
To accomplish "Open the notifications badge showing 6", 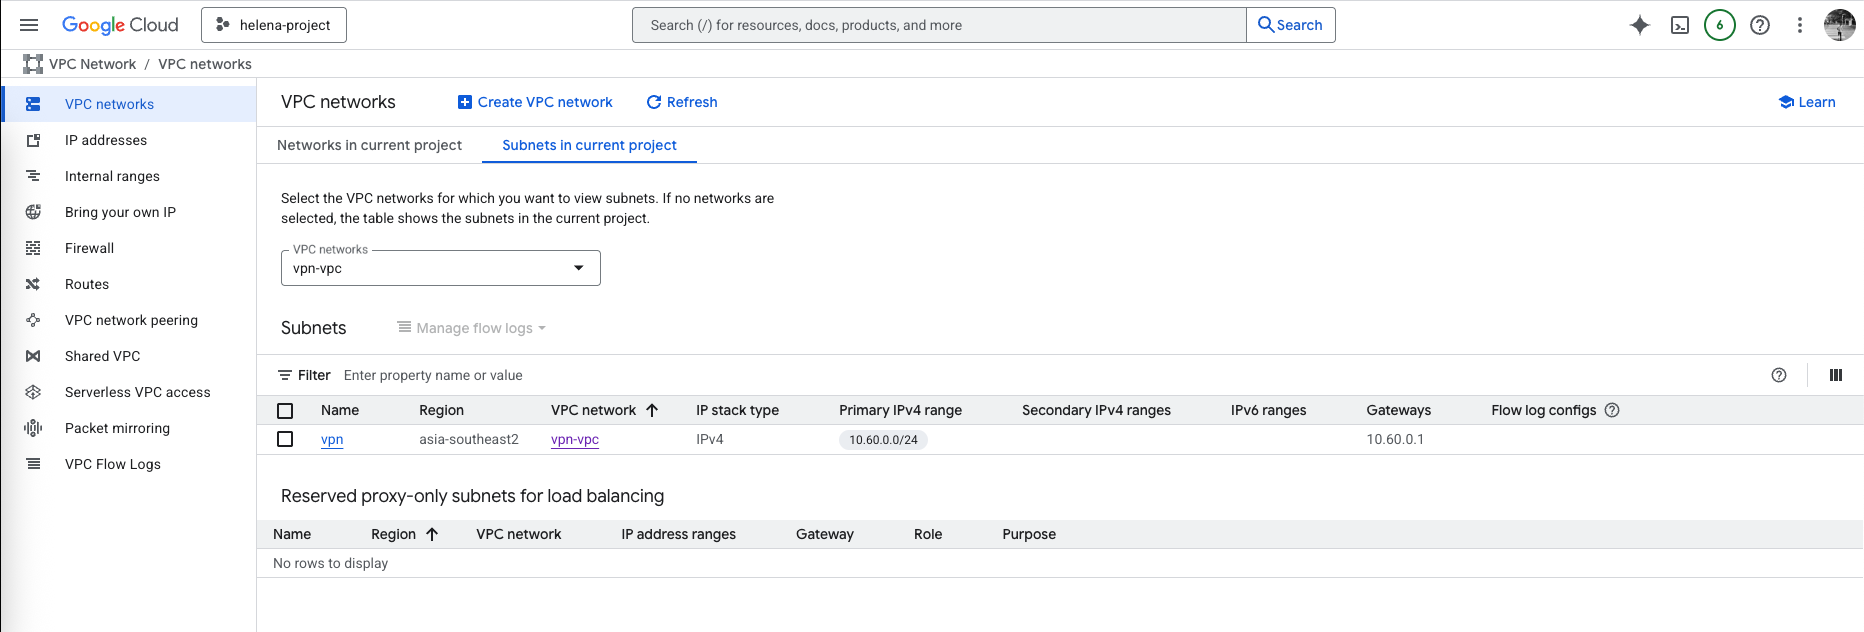I will click(1719, 25).
